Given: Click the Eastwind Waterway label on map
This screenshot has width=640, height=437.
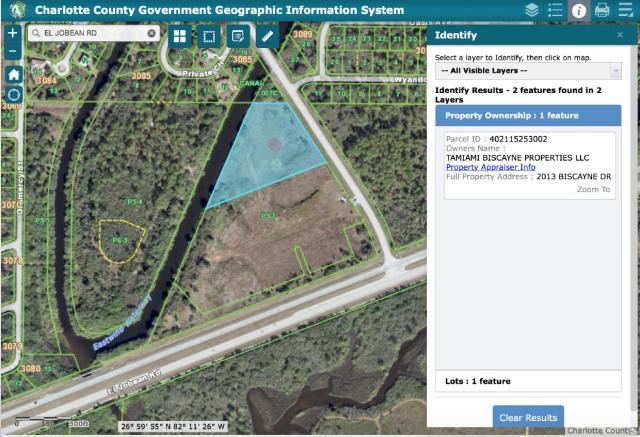Looking at the screenshot, I should pyautogui.click(x=122, y=324).
